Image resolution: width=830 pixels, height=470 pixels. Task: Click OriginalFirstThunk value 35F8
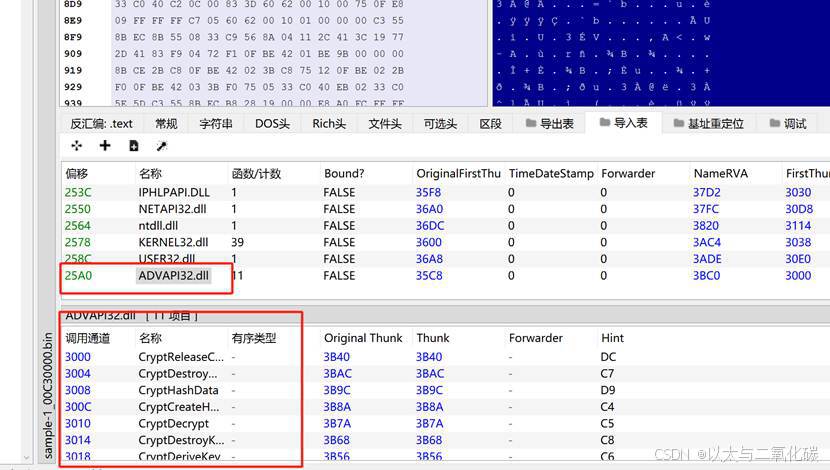click(428, 192)
